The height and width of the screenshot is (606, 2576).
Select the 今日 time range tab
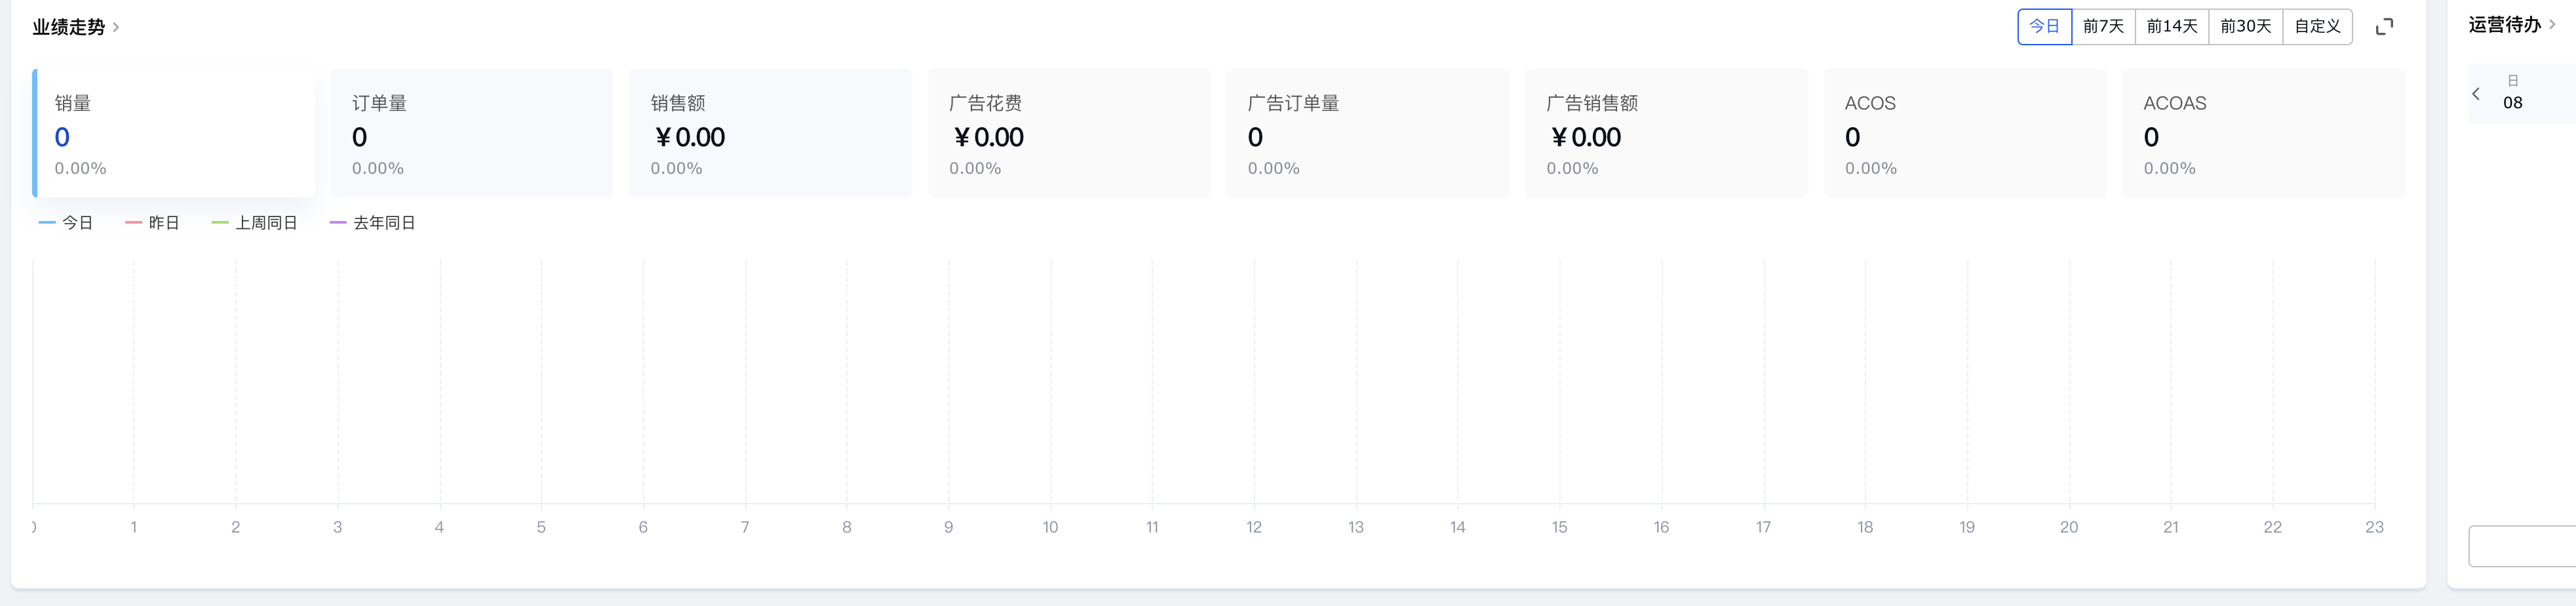click(x=2044, y=27)
